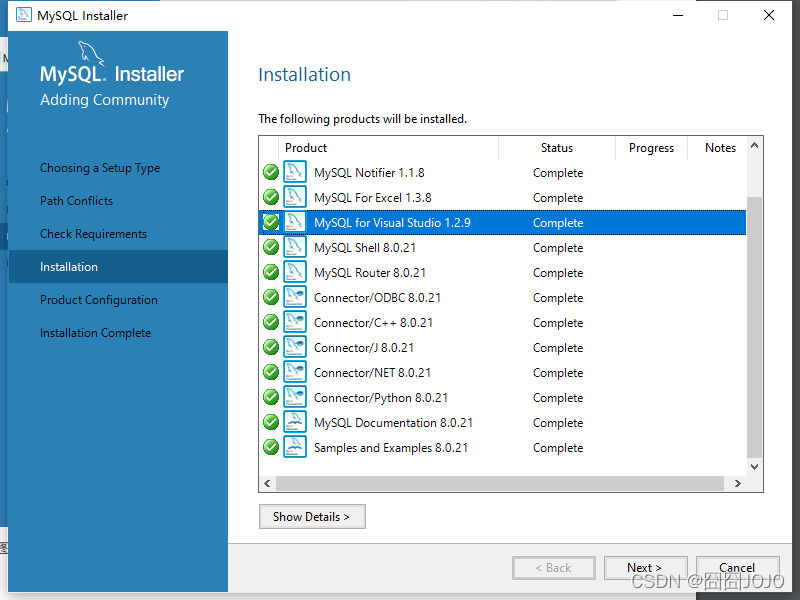The image size is (800, 600).
Task: Click Complete status for Connector/Python 8.0.21
Action: point(558,397)
